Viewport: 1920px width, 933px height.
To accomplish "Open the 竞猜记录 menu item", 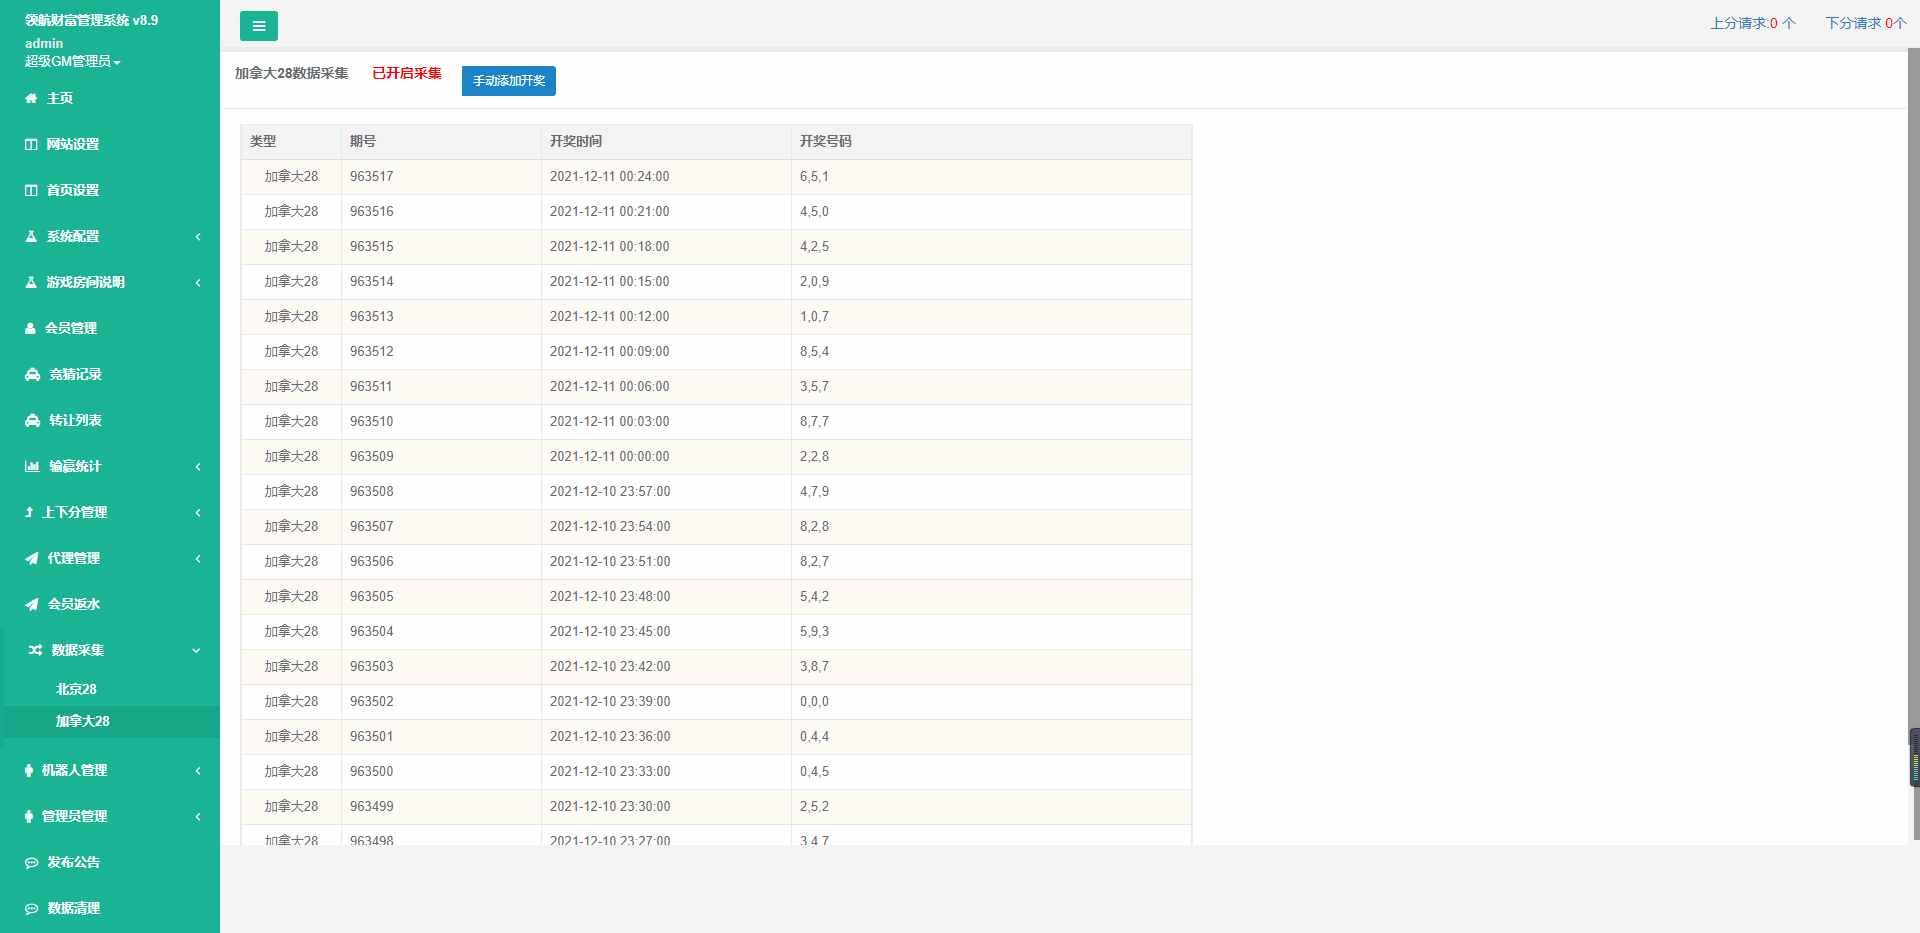I will [x=110, y=374].
